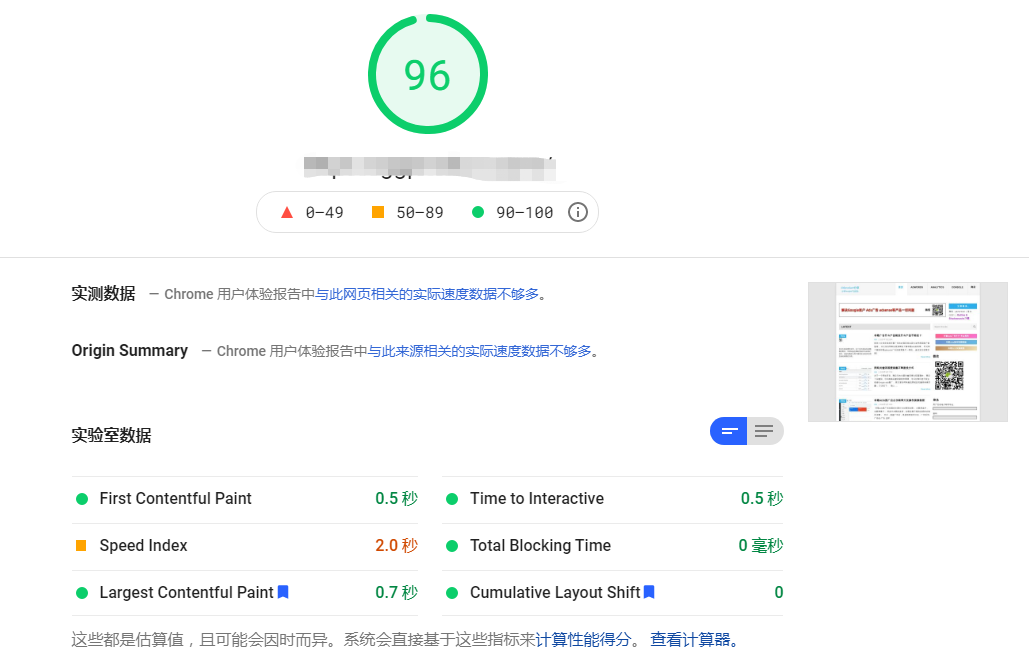Switch lab data to compact view

[728, 431]
